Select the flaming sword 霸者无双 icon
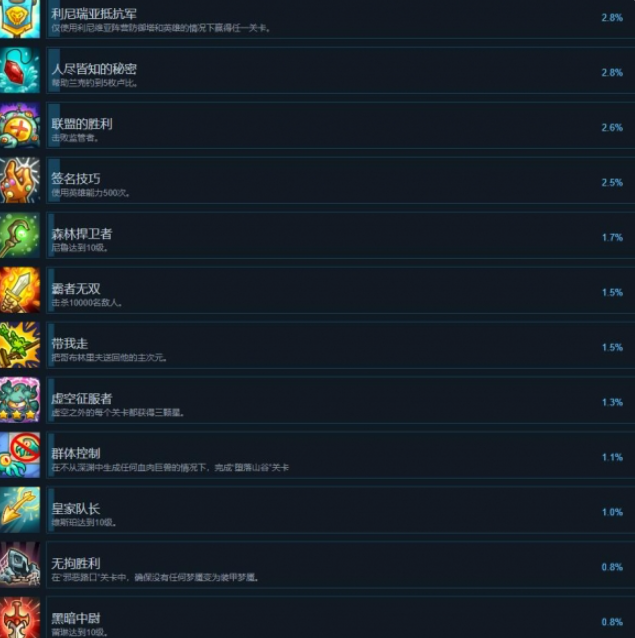Screen dimensions: 635x638 pyautogui.click(x=20, y=290)
